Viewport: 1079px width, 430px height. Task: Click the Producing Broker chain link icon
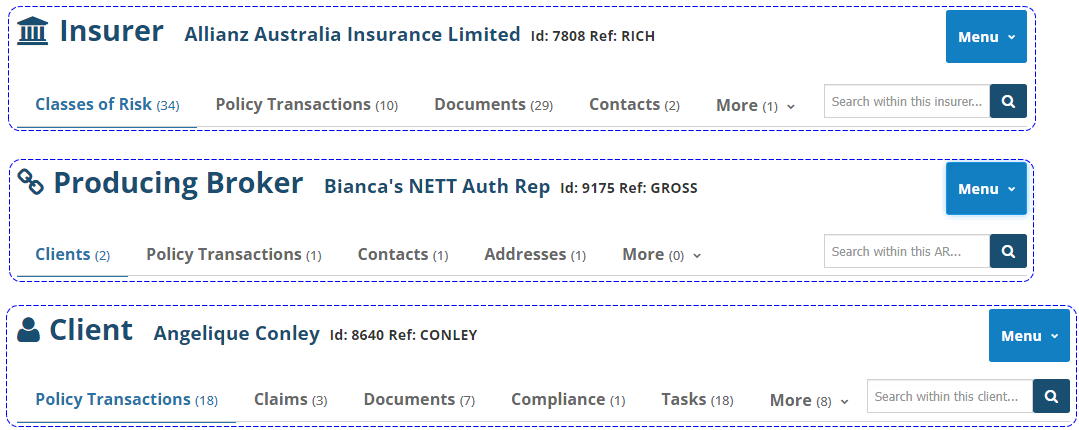pos(31,183)
